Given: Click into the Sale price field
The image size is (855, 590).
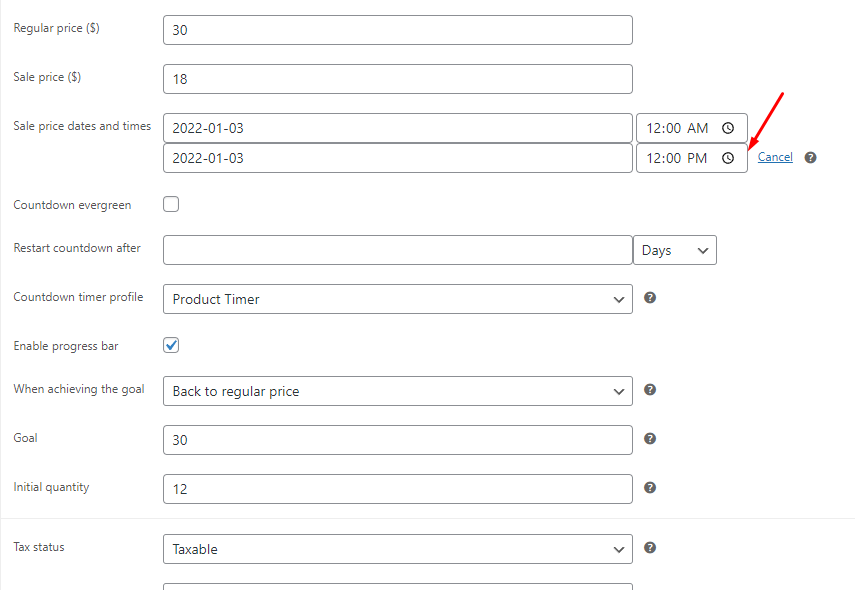Looking at the screenshot, I should click(x=398, y=79).
